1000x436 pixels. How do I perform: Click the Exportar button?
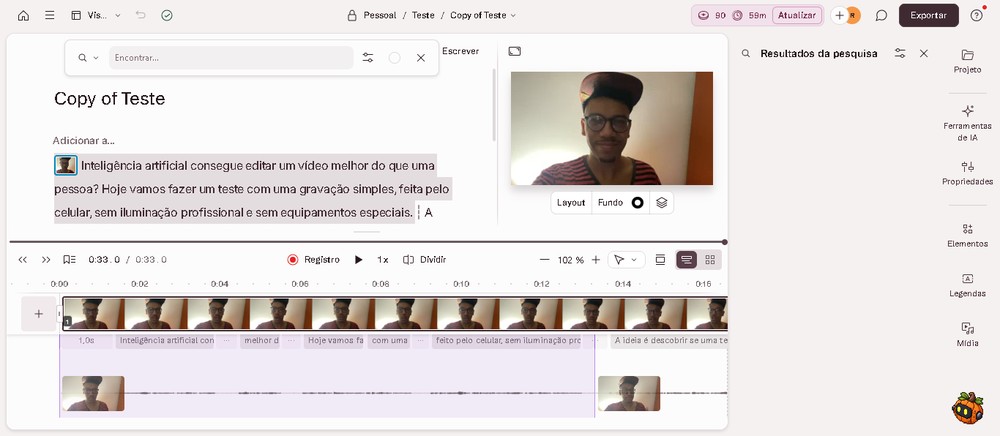[x=929, y=15]
